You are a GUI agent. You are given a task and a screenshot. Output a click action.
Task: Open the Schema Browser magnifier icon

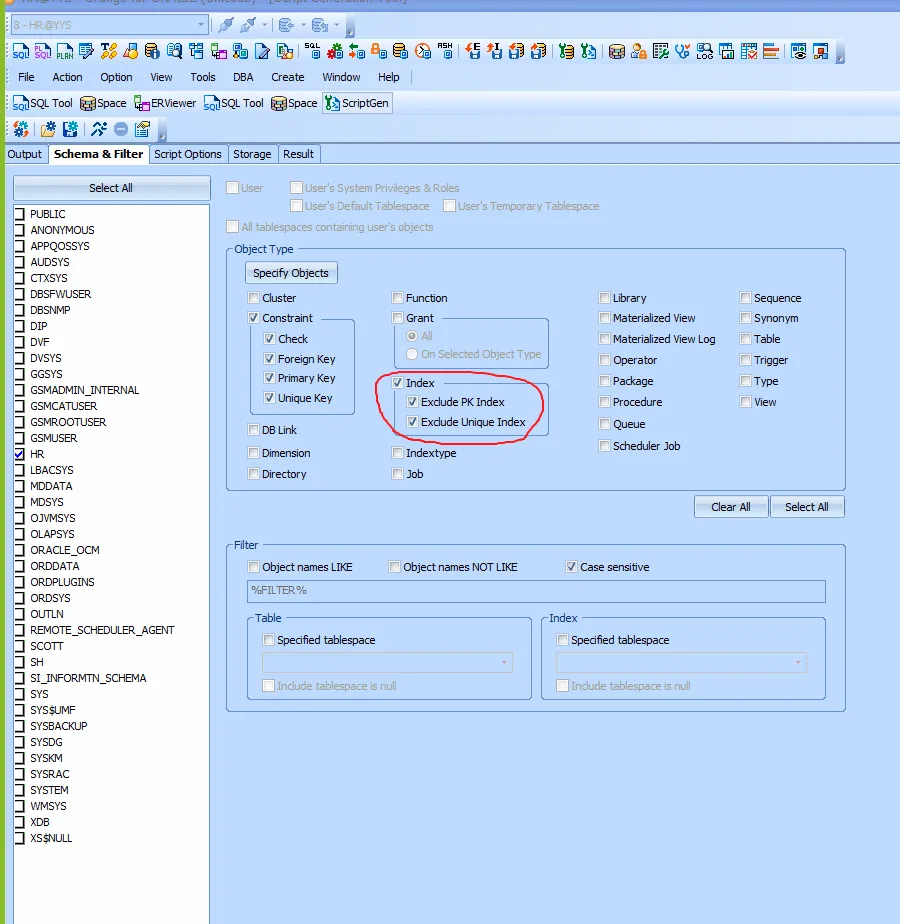(x=174, y=52)
